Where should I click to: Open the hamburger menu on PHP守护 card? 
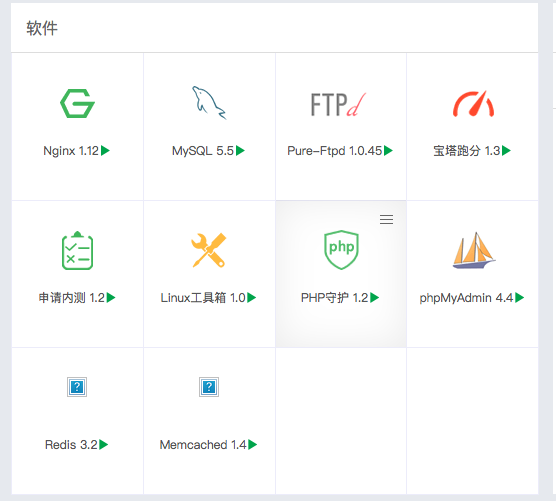pos(387,219)
